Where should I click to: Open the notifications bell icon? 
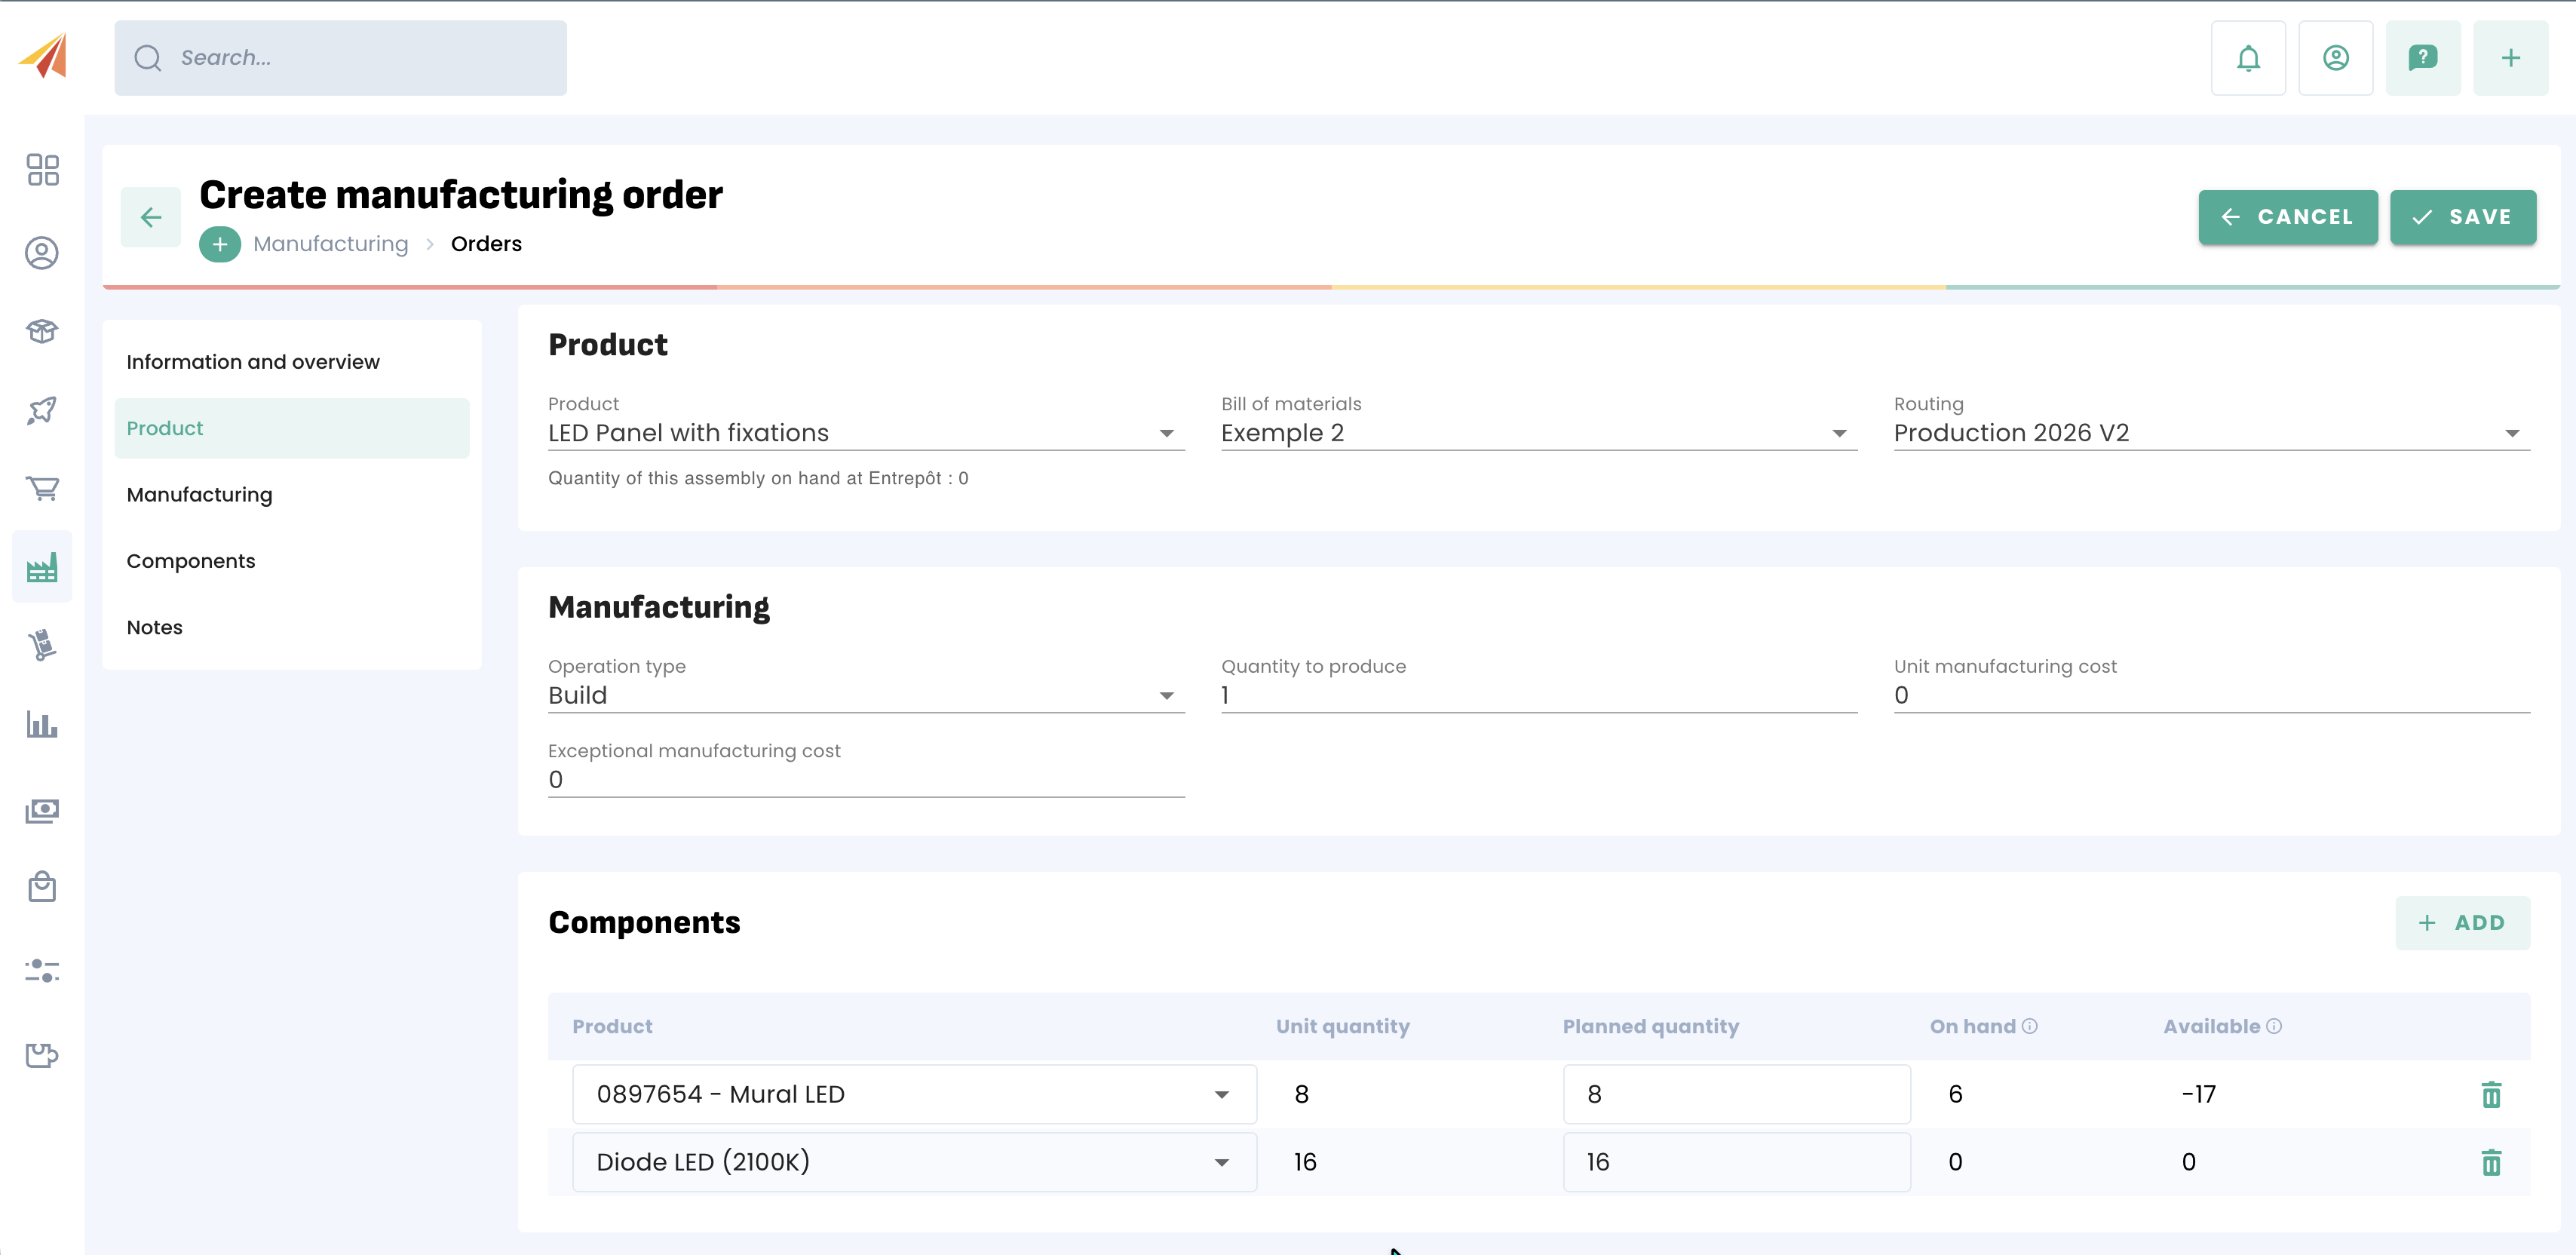click(2247, 58)
